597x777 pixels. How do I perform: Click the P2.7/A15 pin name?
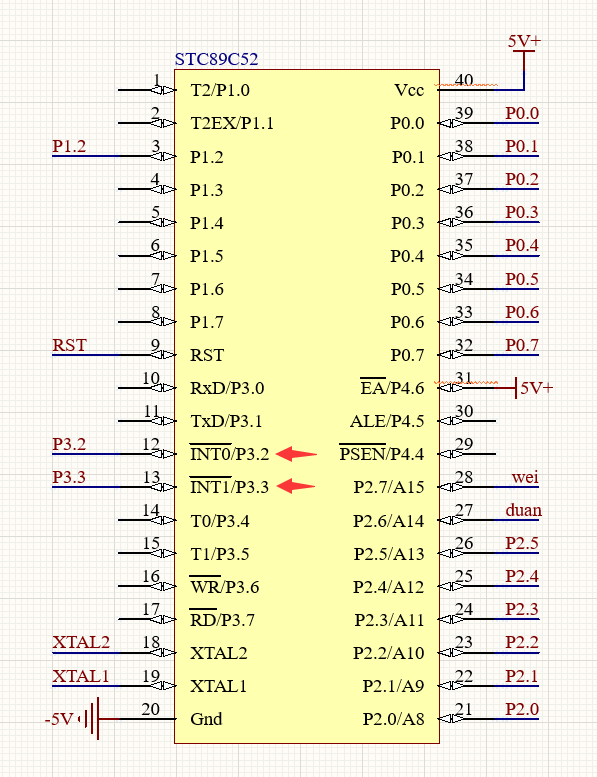(389, 487)
